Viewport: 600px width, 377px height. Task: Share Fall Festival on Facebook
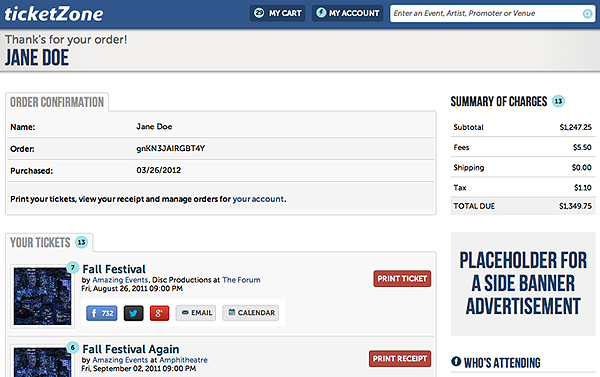pyautogui.click(x=101, y=313)
